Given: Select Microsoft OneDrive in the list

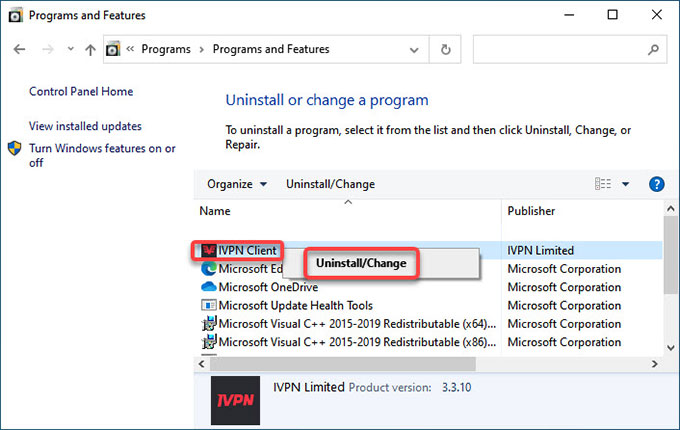Looking at the screenshot, I should (x=268, y=287).
